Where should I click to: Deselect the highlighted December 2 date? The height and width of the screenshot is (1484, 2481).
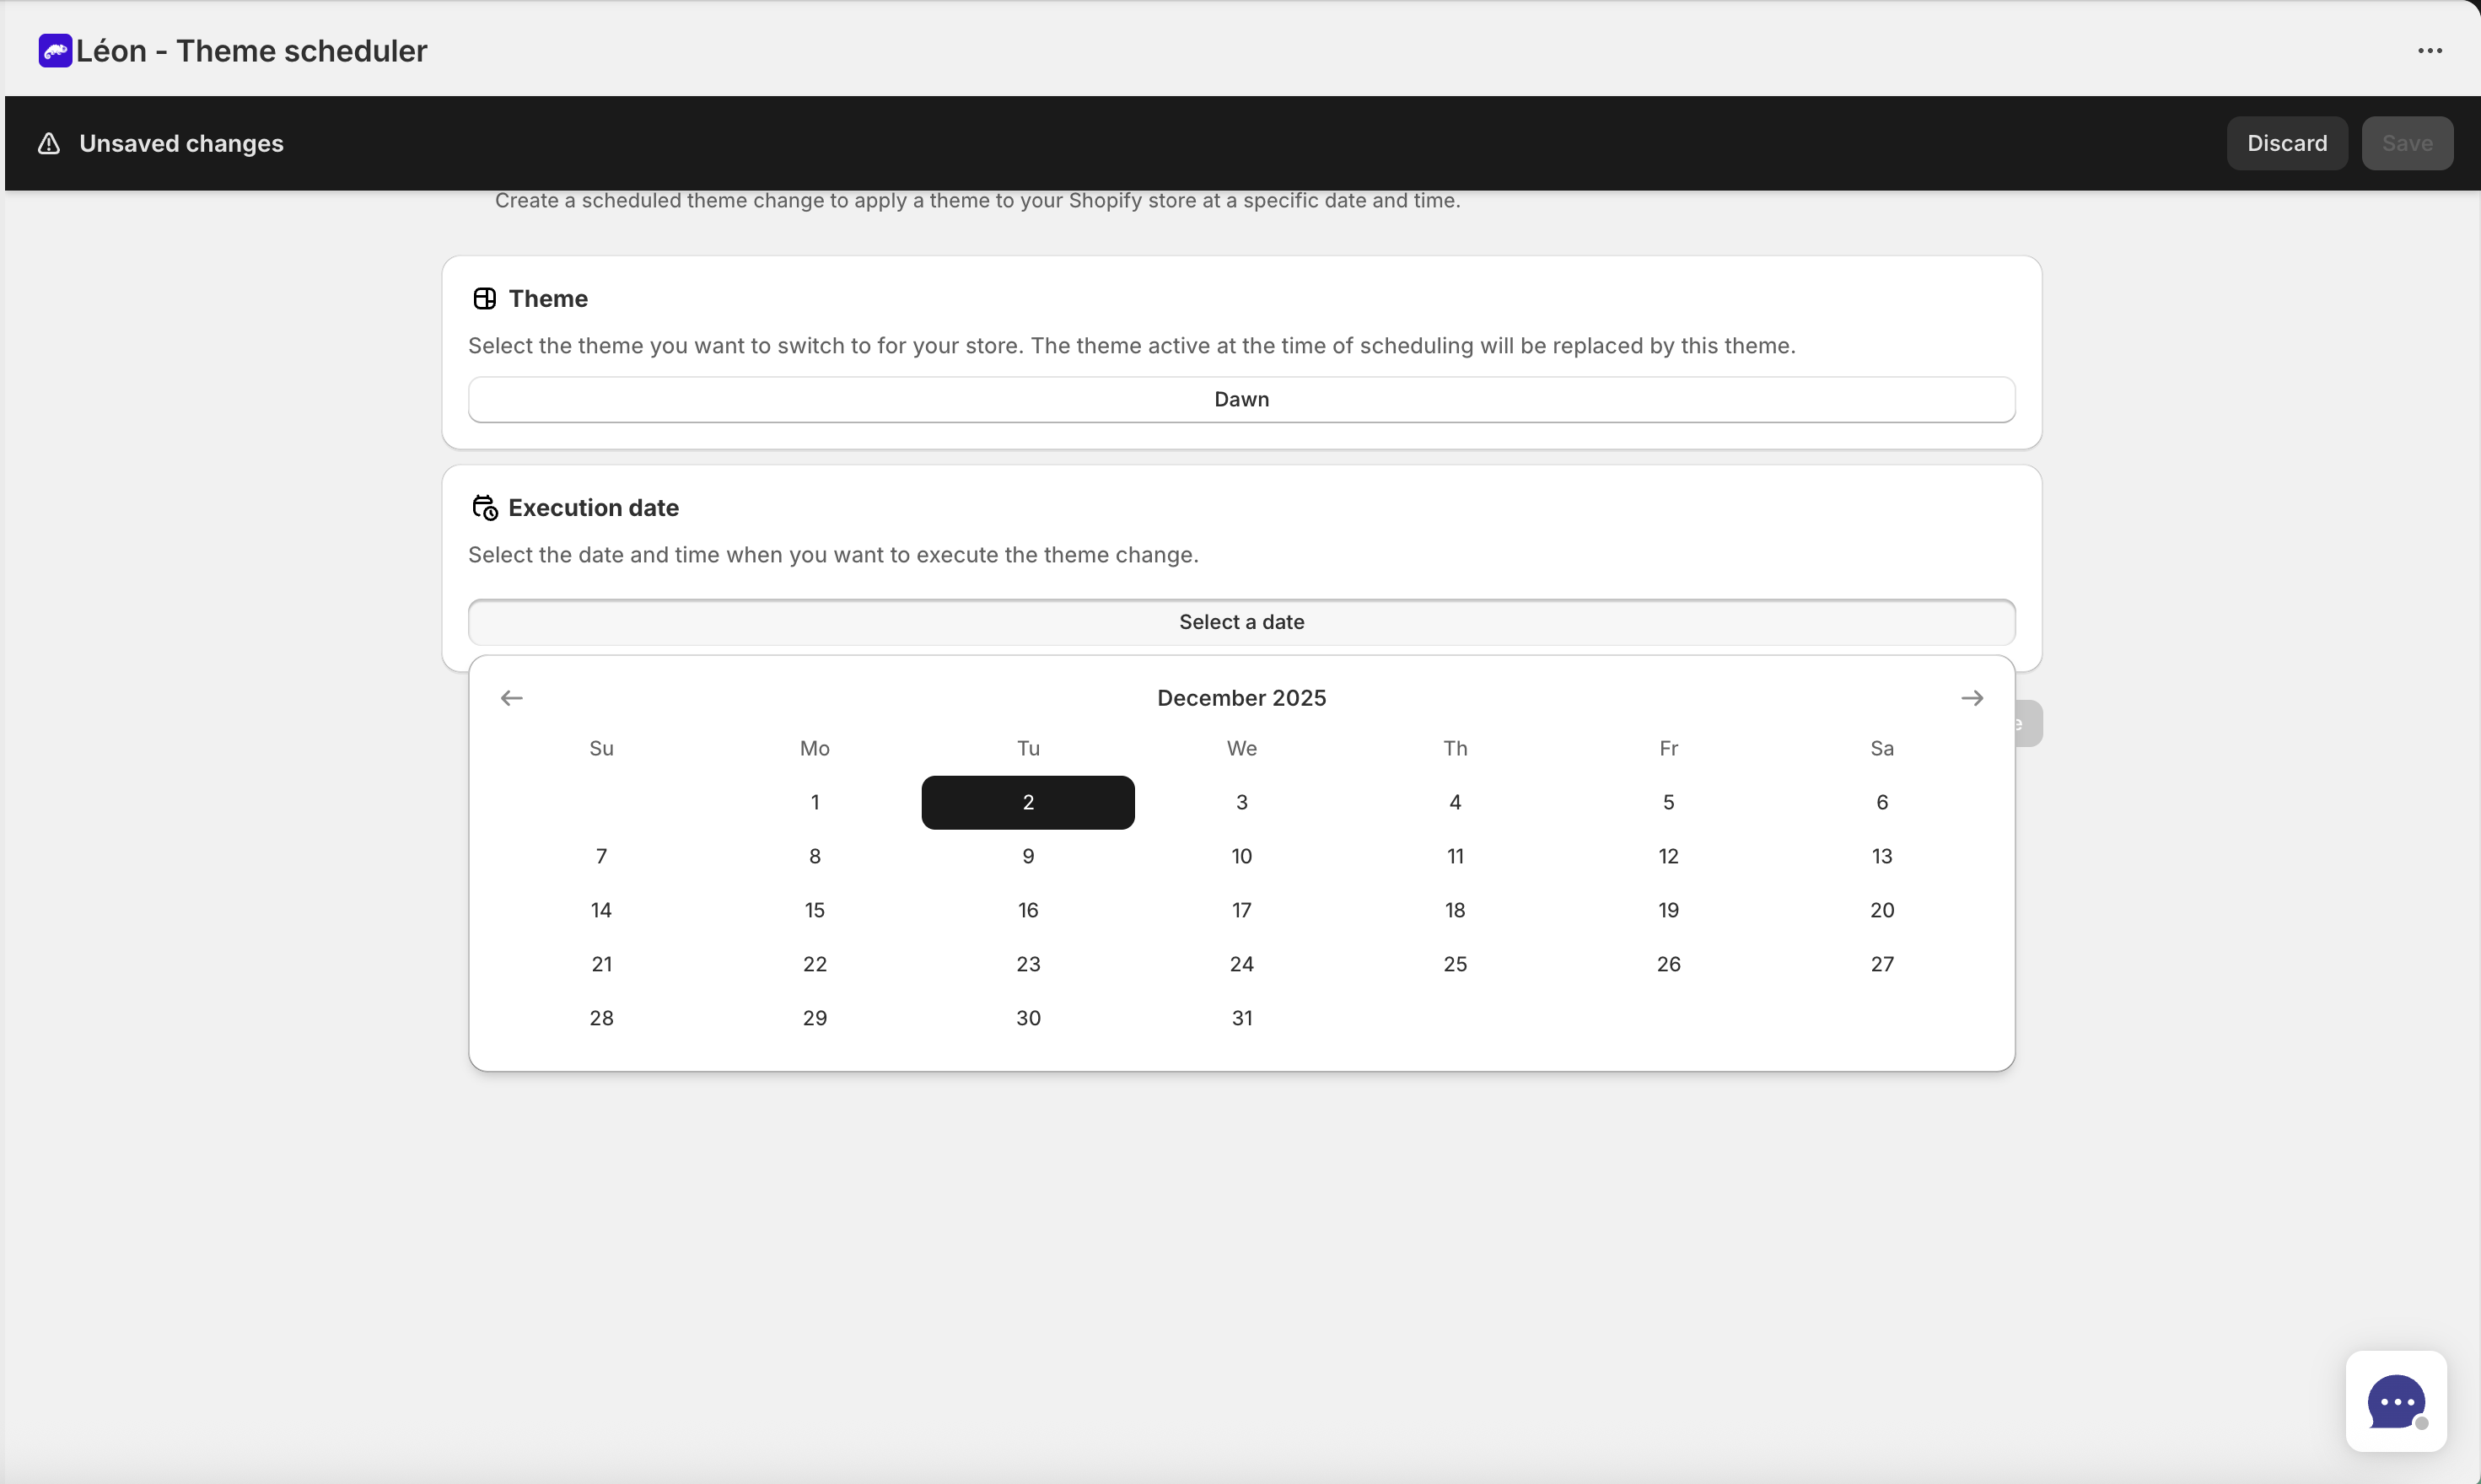[x=1028, y=801]
